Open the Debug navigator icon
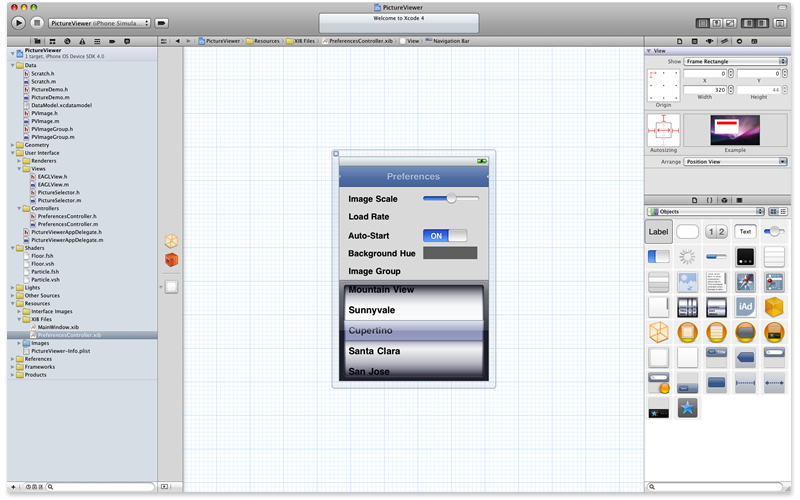The image size is (800, 500). click(x=97, y=41)
